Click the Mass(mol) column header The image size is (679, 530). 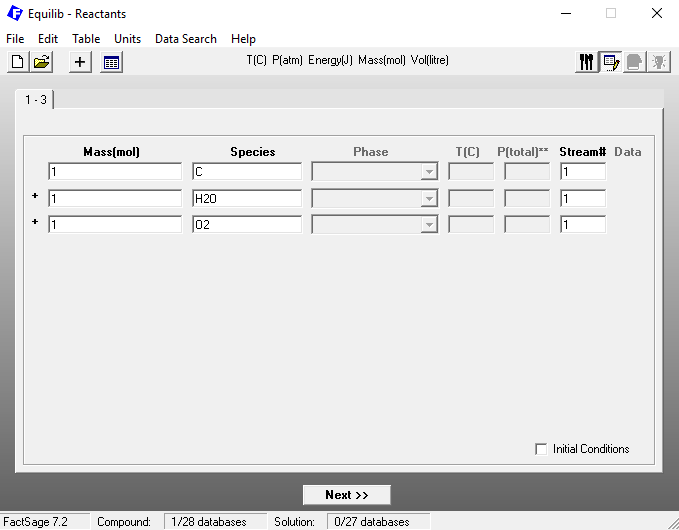click(111, 152)
